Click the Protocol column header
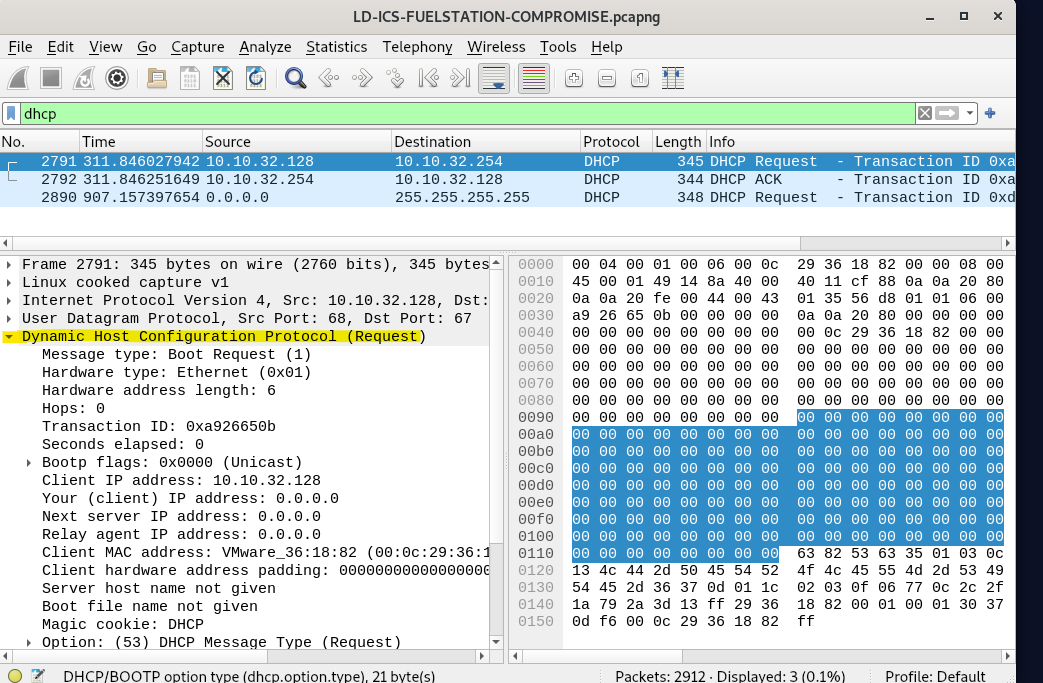Viewport: 1043px width, 683px height. coord(613,142)
